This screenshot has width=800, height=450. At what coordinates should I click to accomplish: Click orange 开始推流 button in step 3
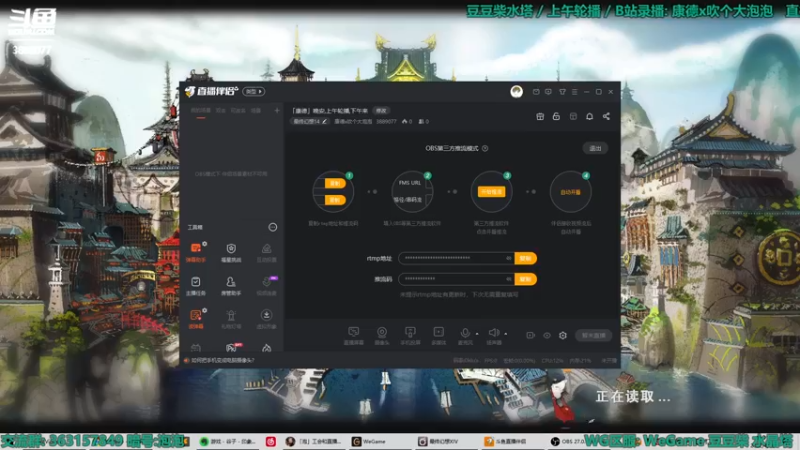(x=491, y=192)
